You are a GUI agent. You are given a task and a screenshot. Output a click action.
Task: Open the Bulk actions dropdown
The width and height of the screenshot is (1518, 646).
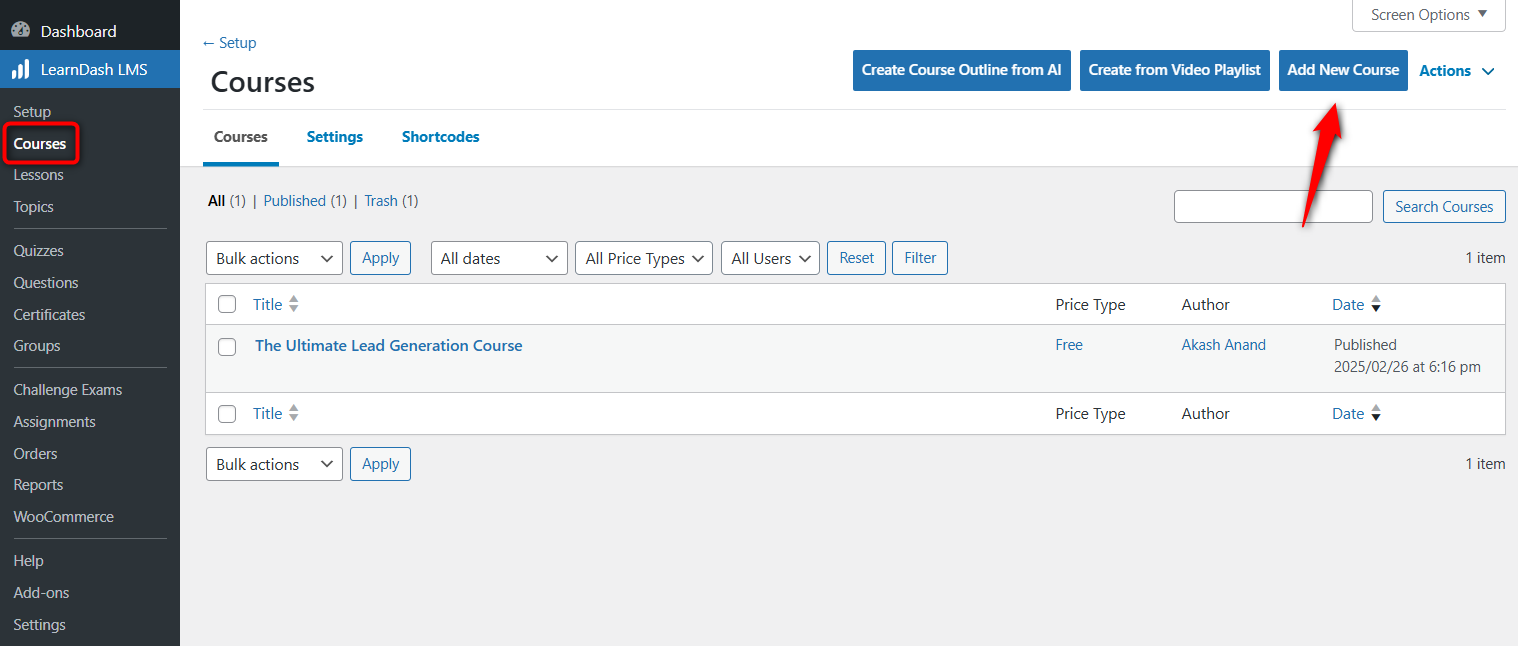click(x=273, y=257)
